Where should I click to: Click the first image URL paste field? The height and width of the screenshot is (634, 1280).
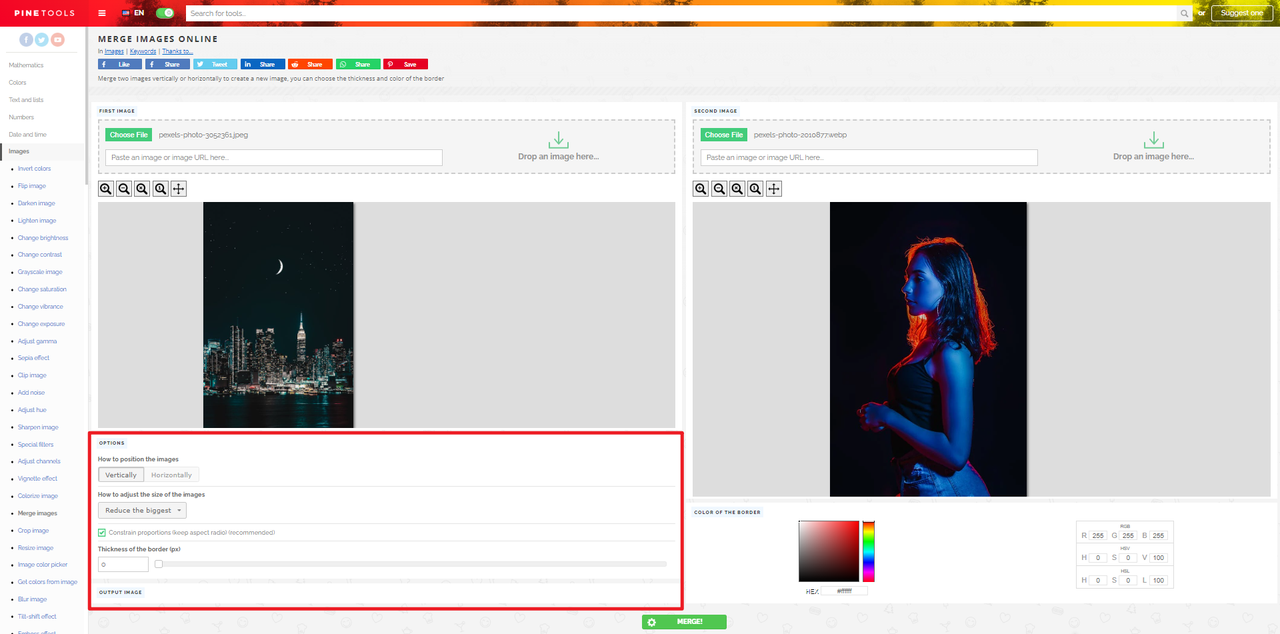(x=274, y=157)
